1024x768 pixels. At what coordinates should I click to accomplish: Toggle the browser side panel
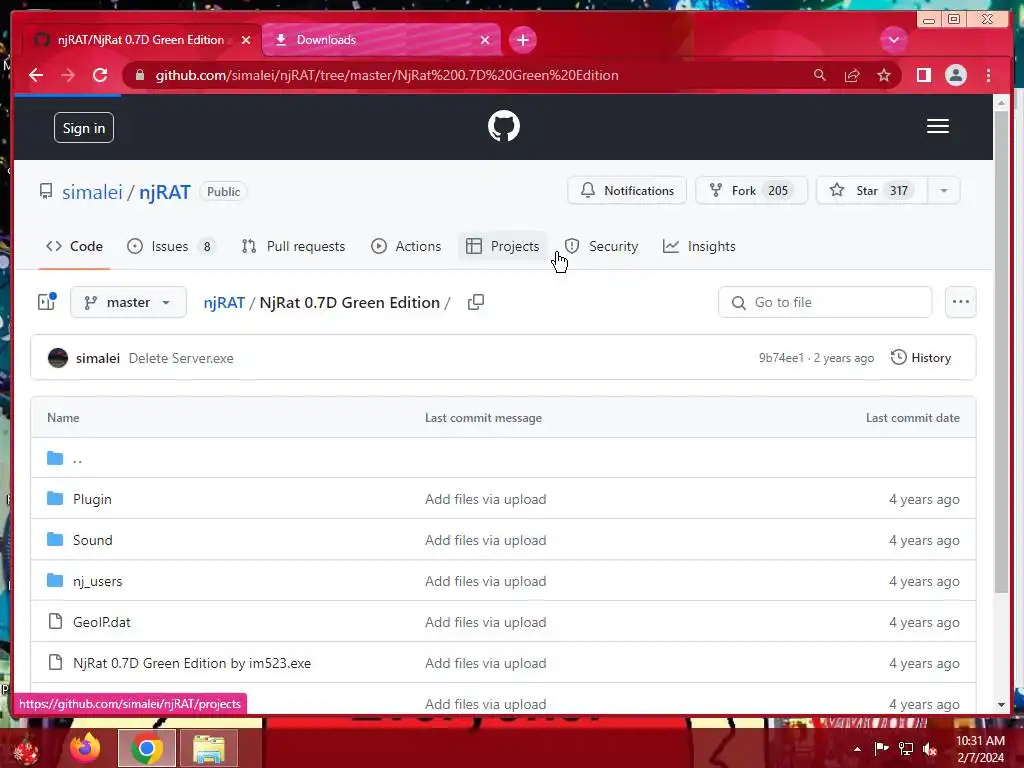click(923, 75)
